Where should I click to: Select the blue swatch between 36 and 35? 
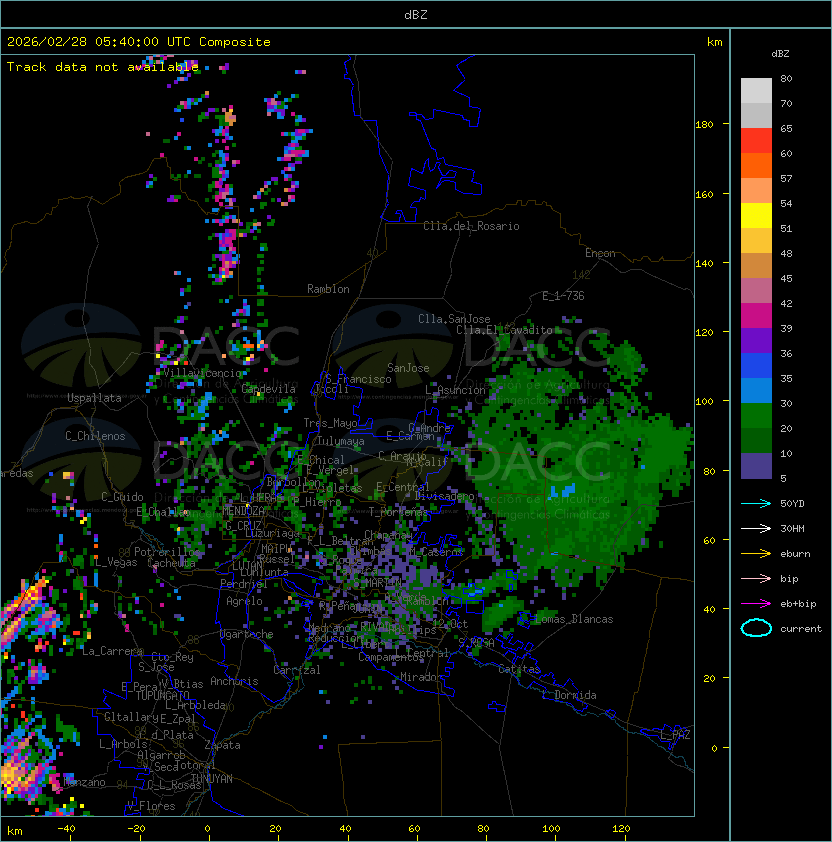coord(756,366)
